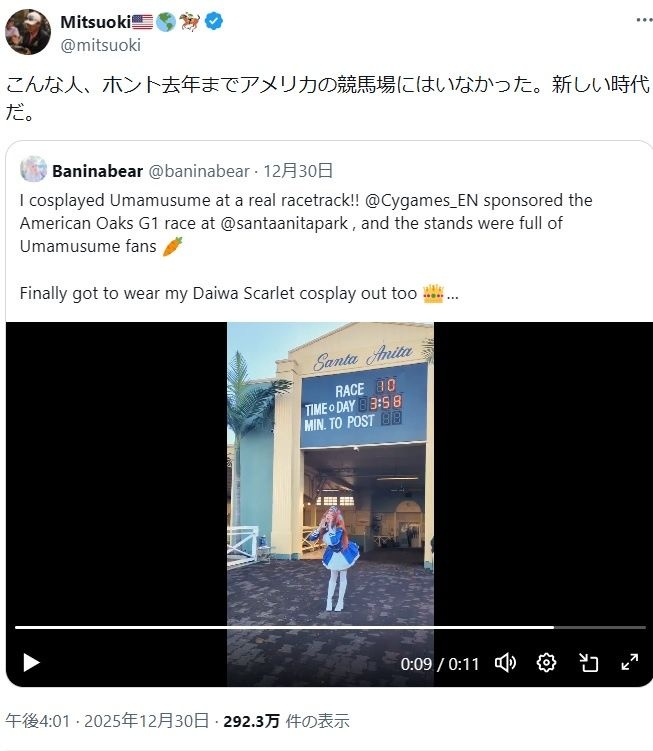Open the @baninabear handle
Screen dimensions: 653x751
[199, 171]
